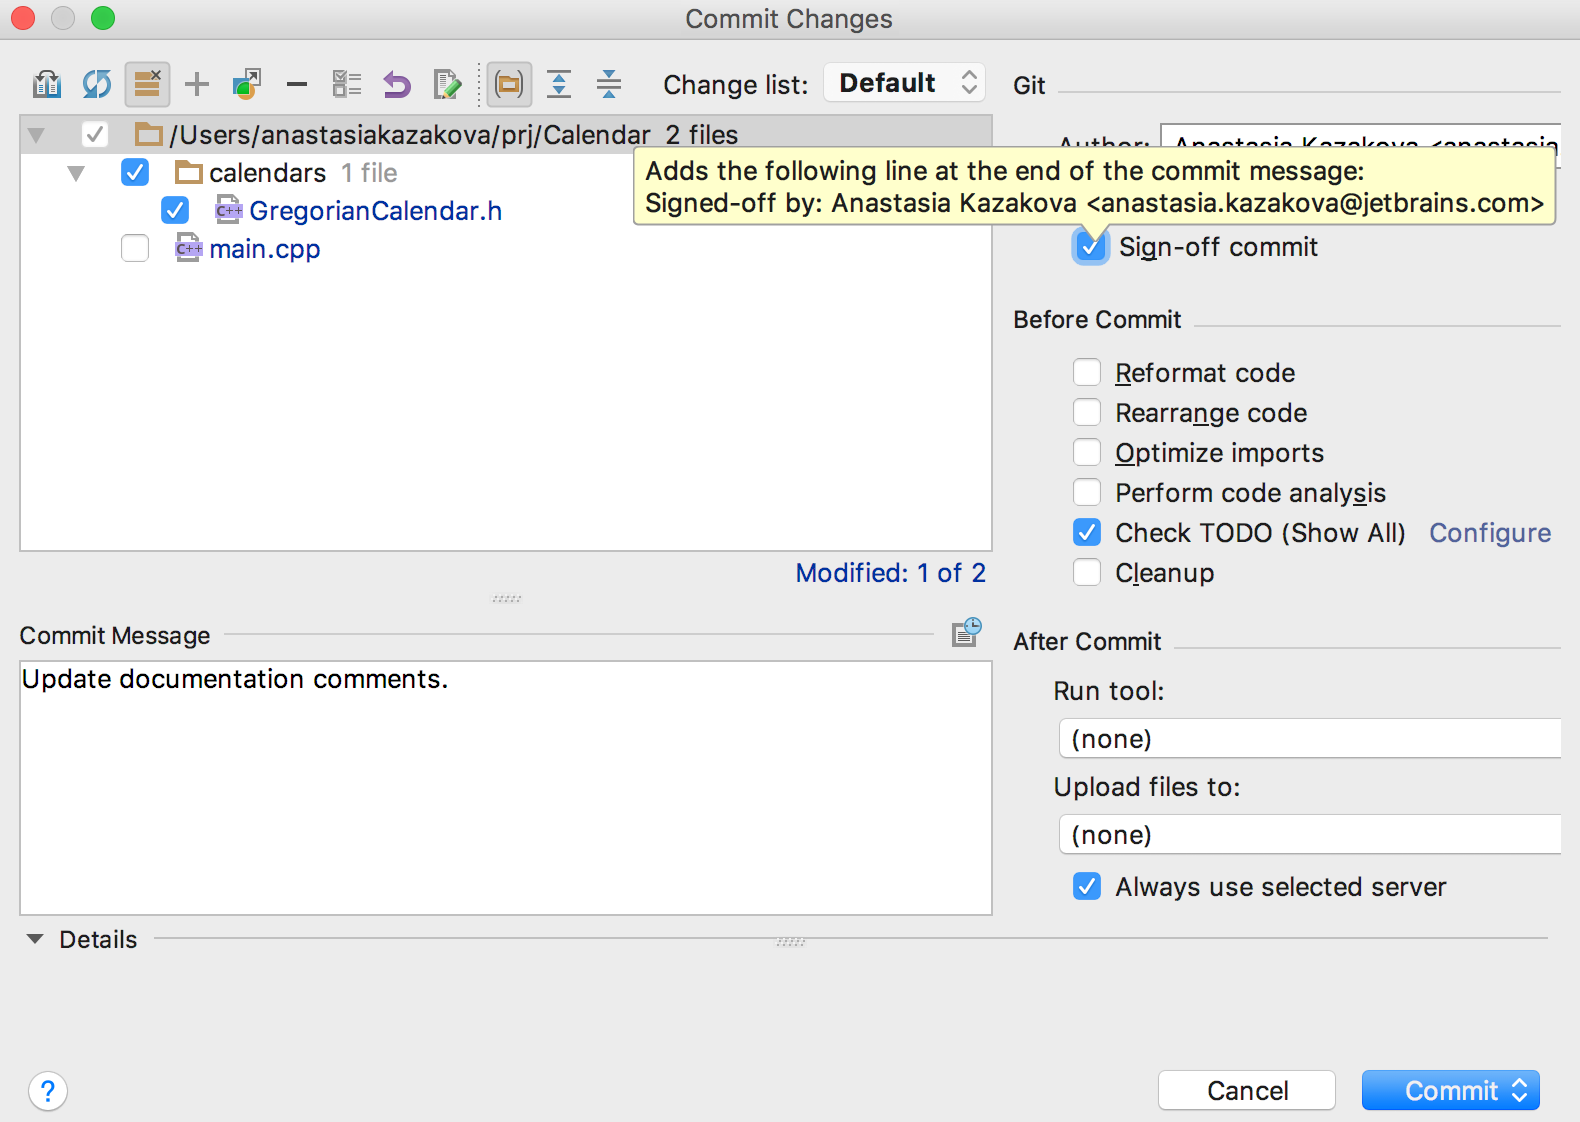Click the main.cpp C++ file icon
Image resolution: width=1580 pixels, height=1122 pixels.
click(189, 248)
